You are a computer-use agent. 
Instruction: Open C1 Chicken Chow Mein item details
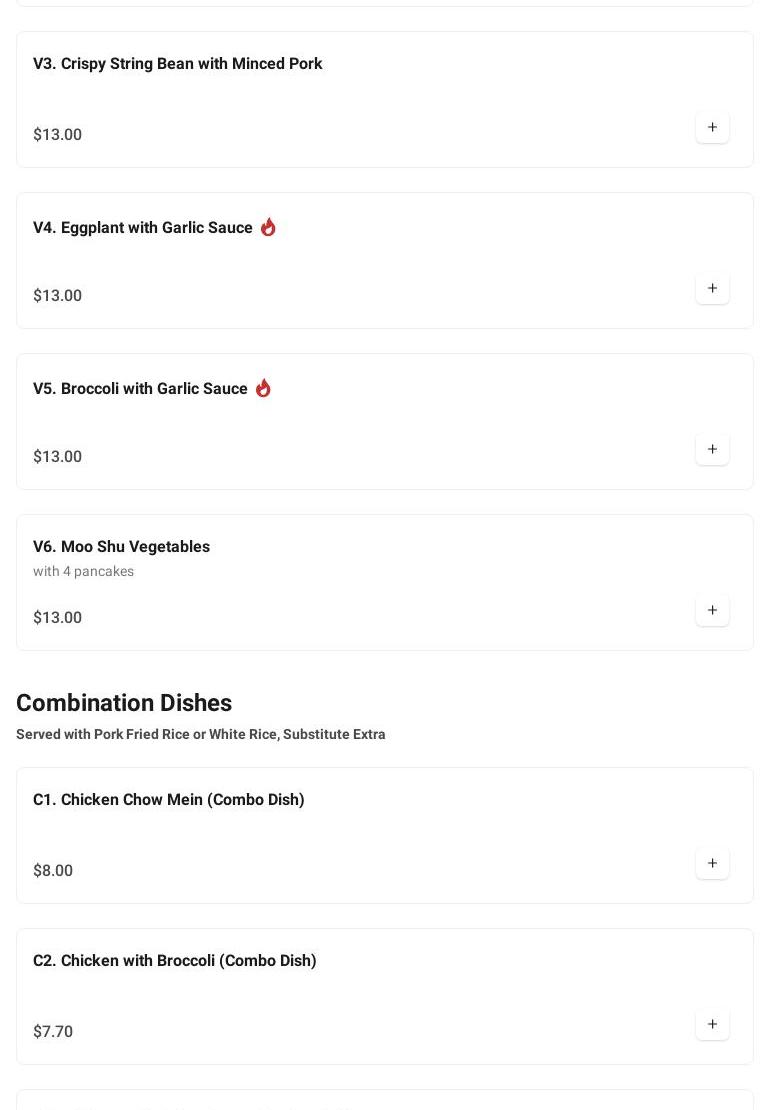(168, 800)
